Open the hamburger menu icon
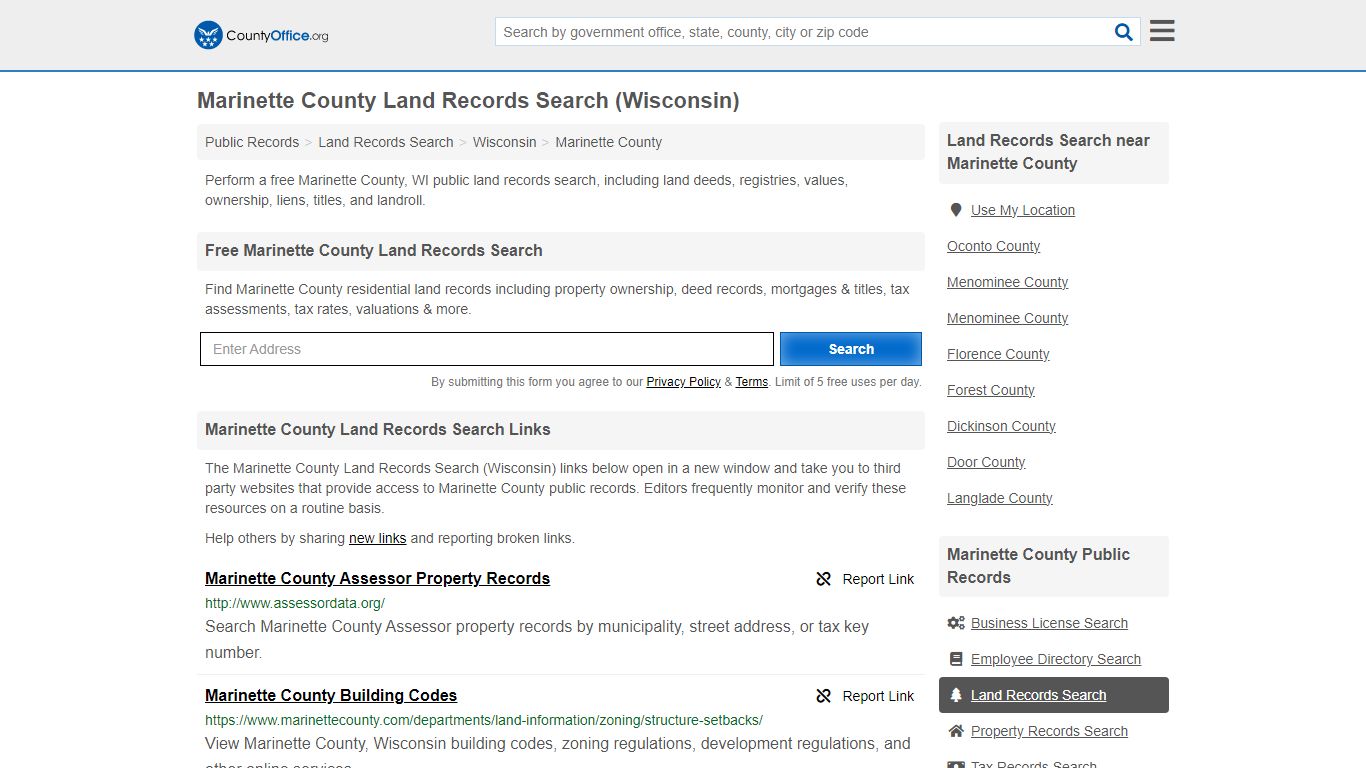Image resolution: width=1366 pixels, height=768 pixels. coord(1162,31)
